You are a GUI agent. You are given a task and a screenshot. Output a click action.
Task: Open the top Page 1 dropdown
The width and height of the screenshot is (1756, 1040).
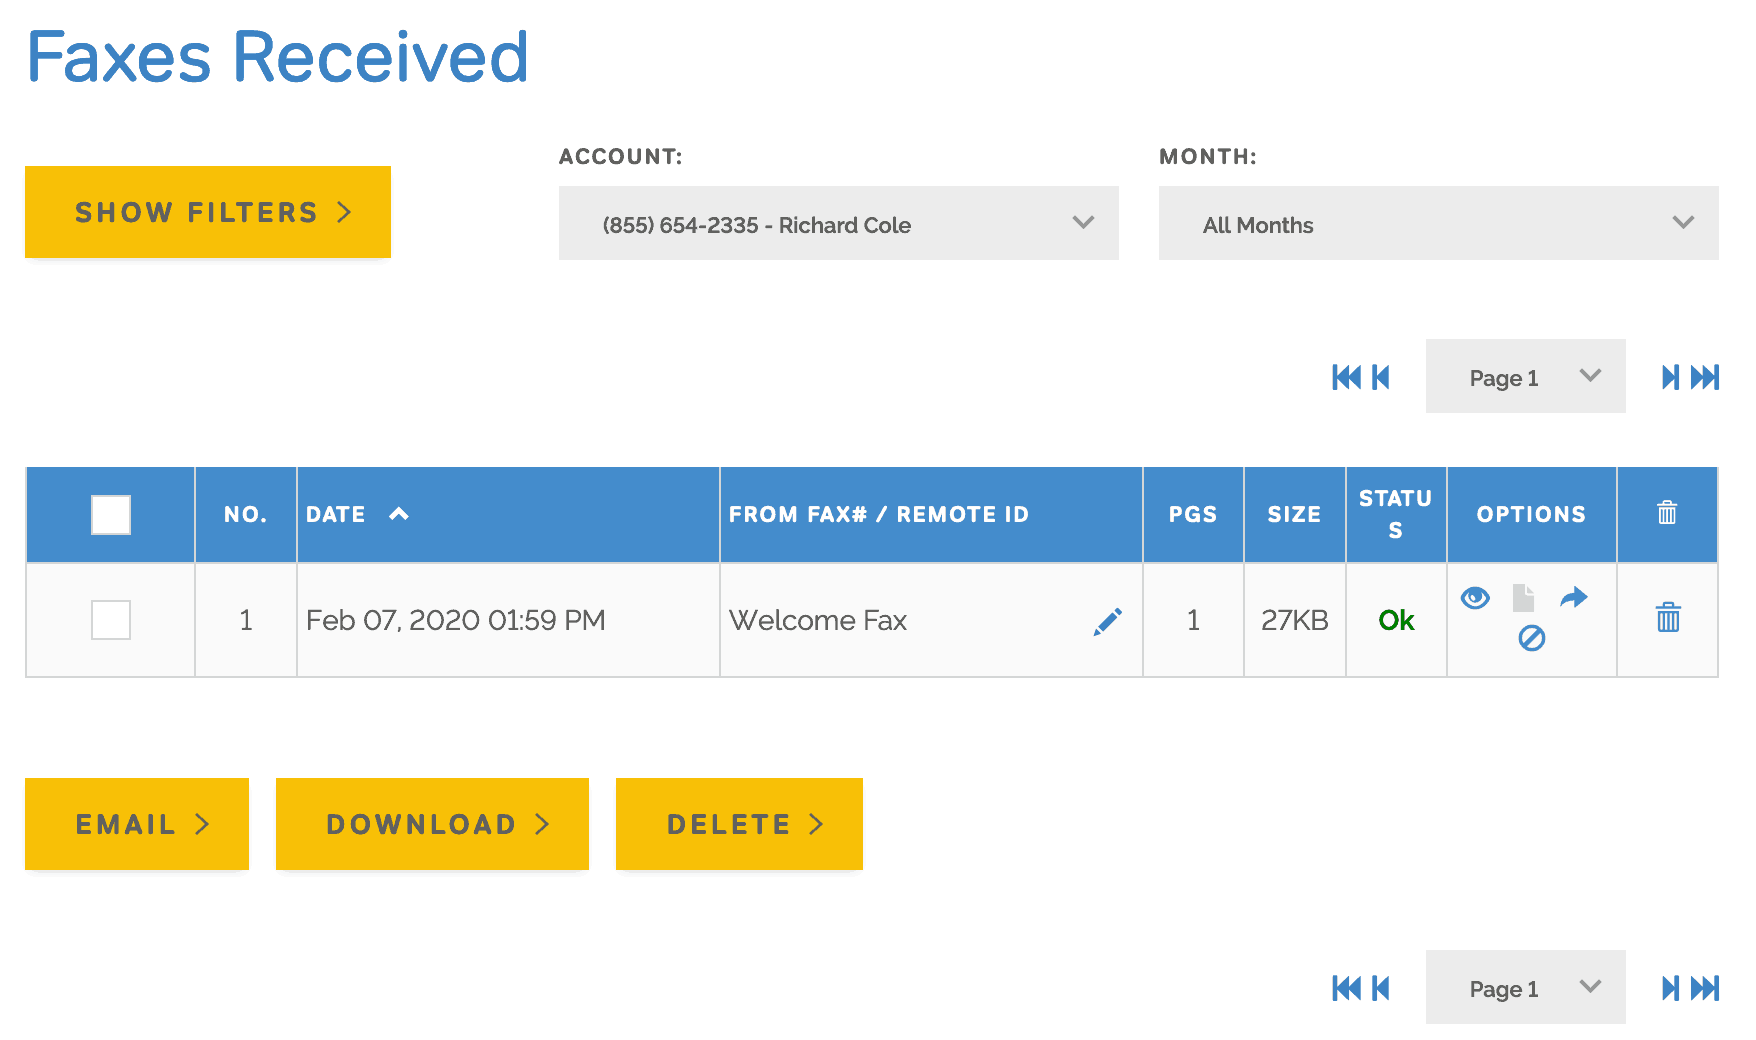[x=1525, y=377]
